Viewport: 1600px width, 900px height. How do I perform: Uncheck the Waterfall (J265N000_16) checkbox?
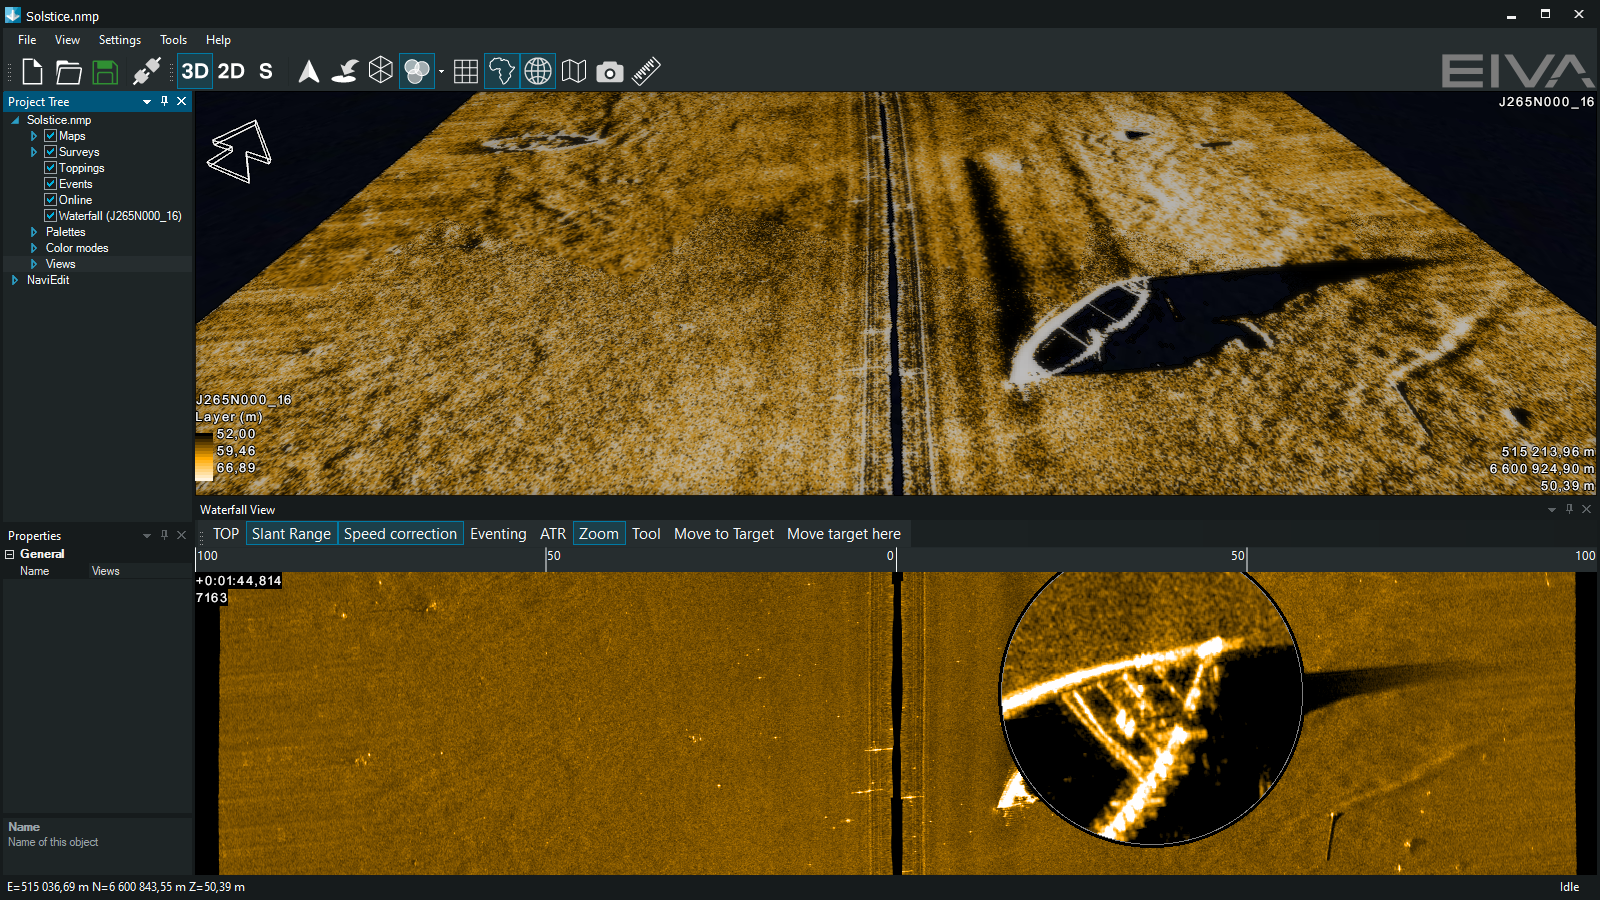pos(50,216)
